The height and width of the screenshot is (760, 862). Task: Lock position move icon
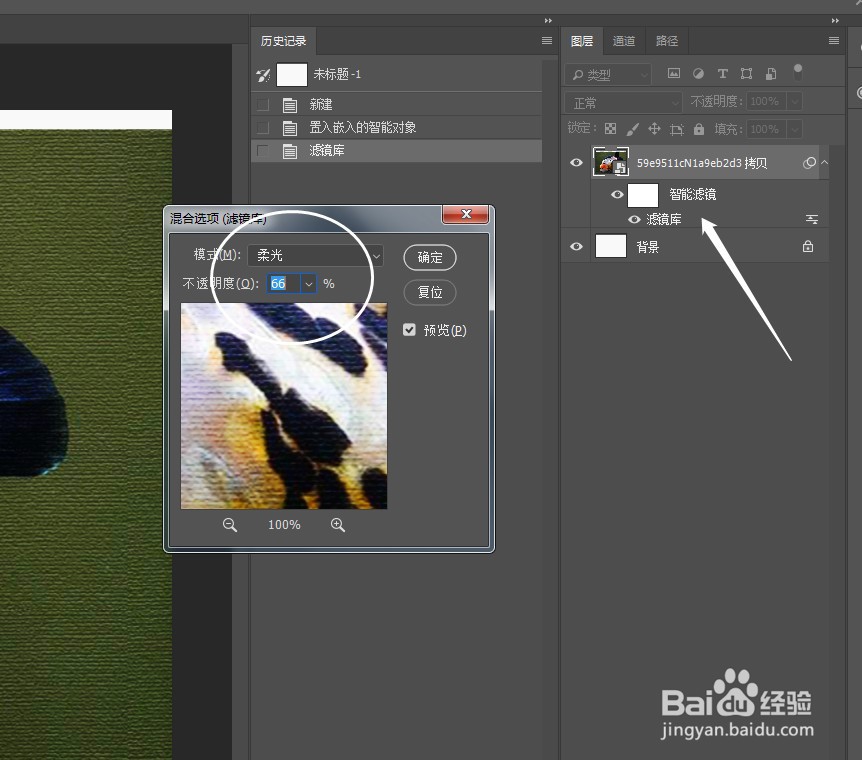pyautogui.click(x=654, y=129)
